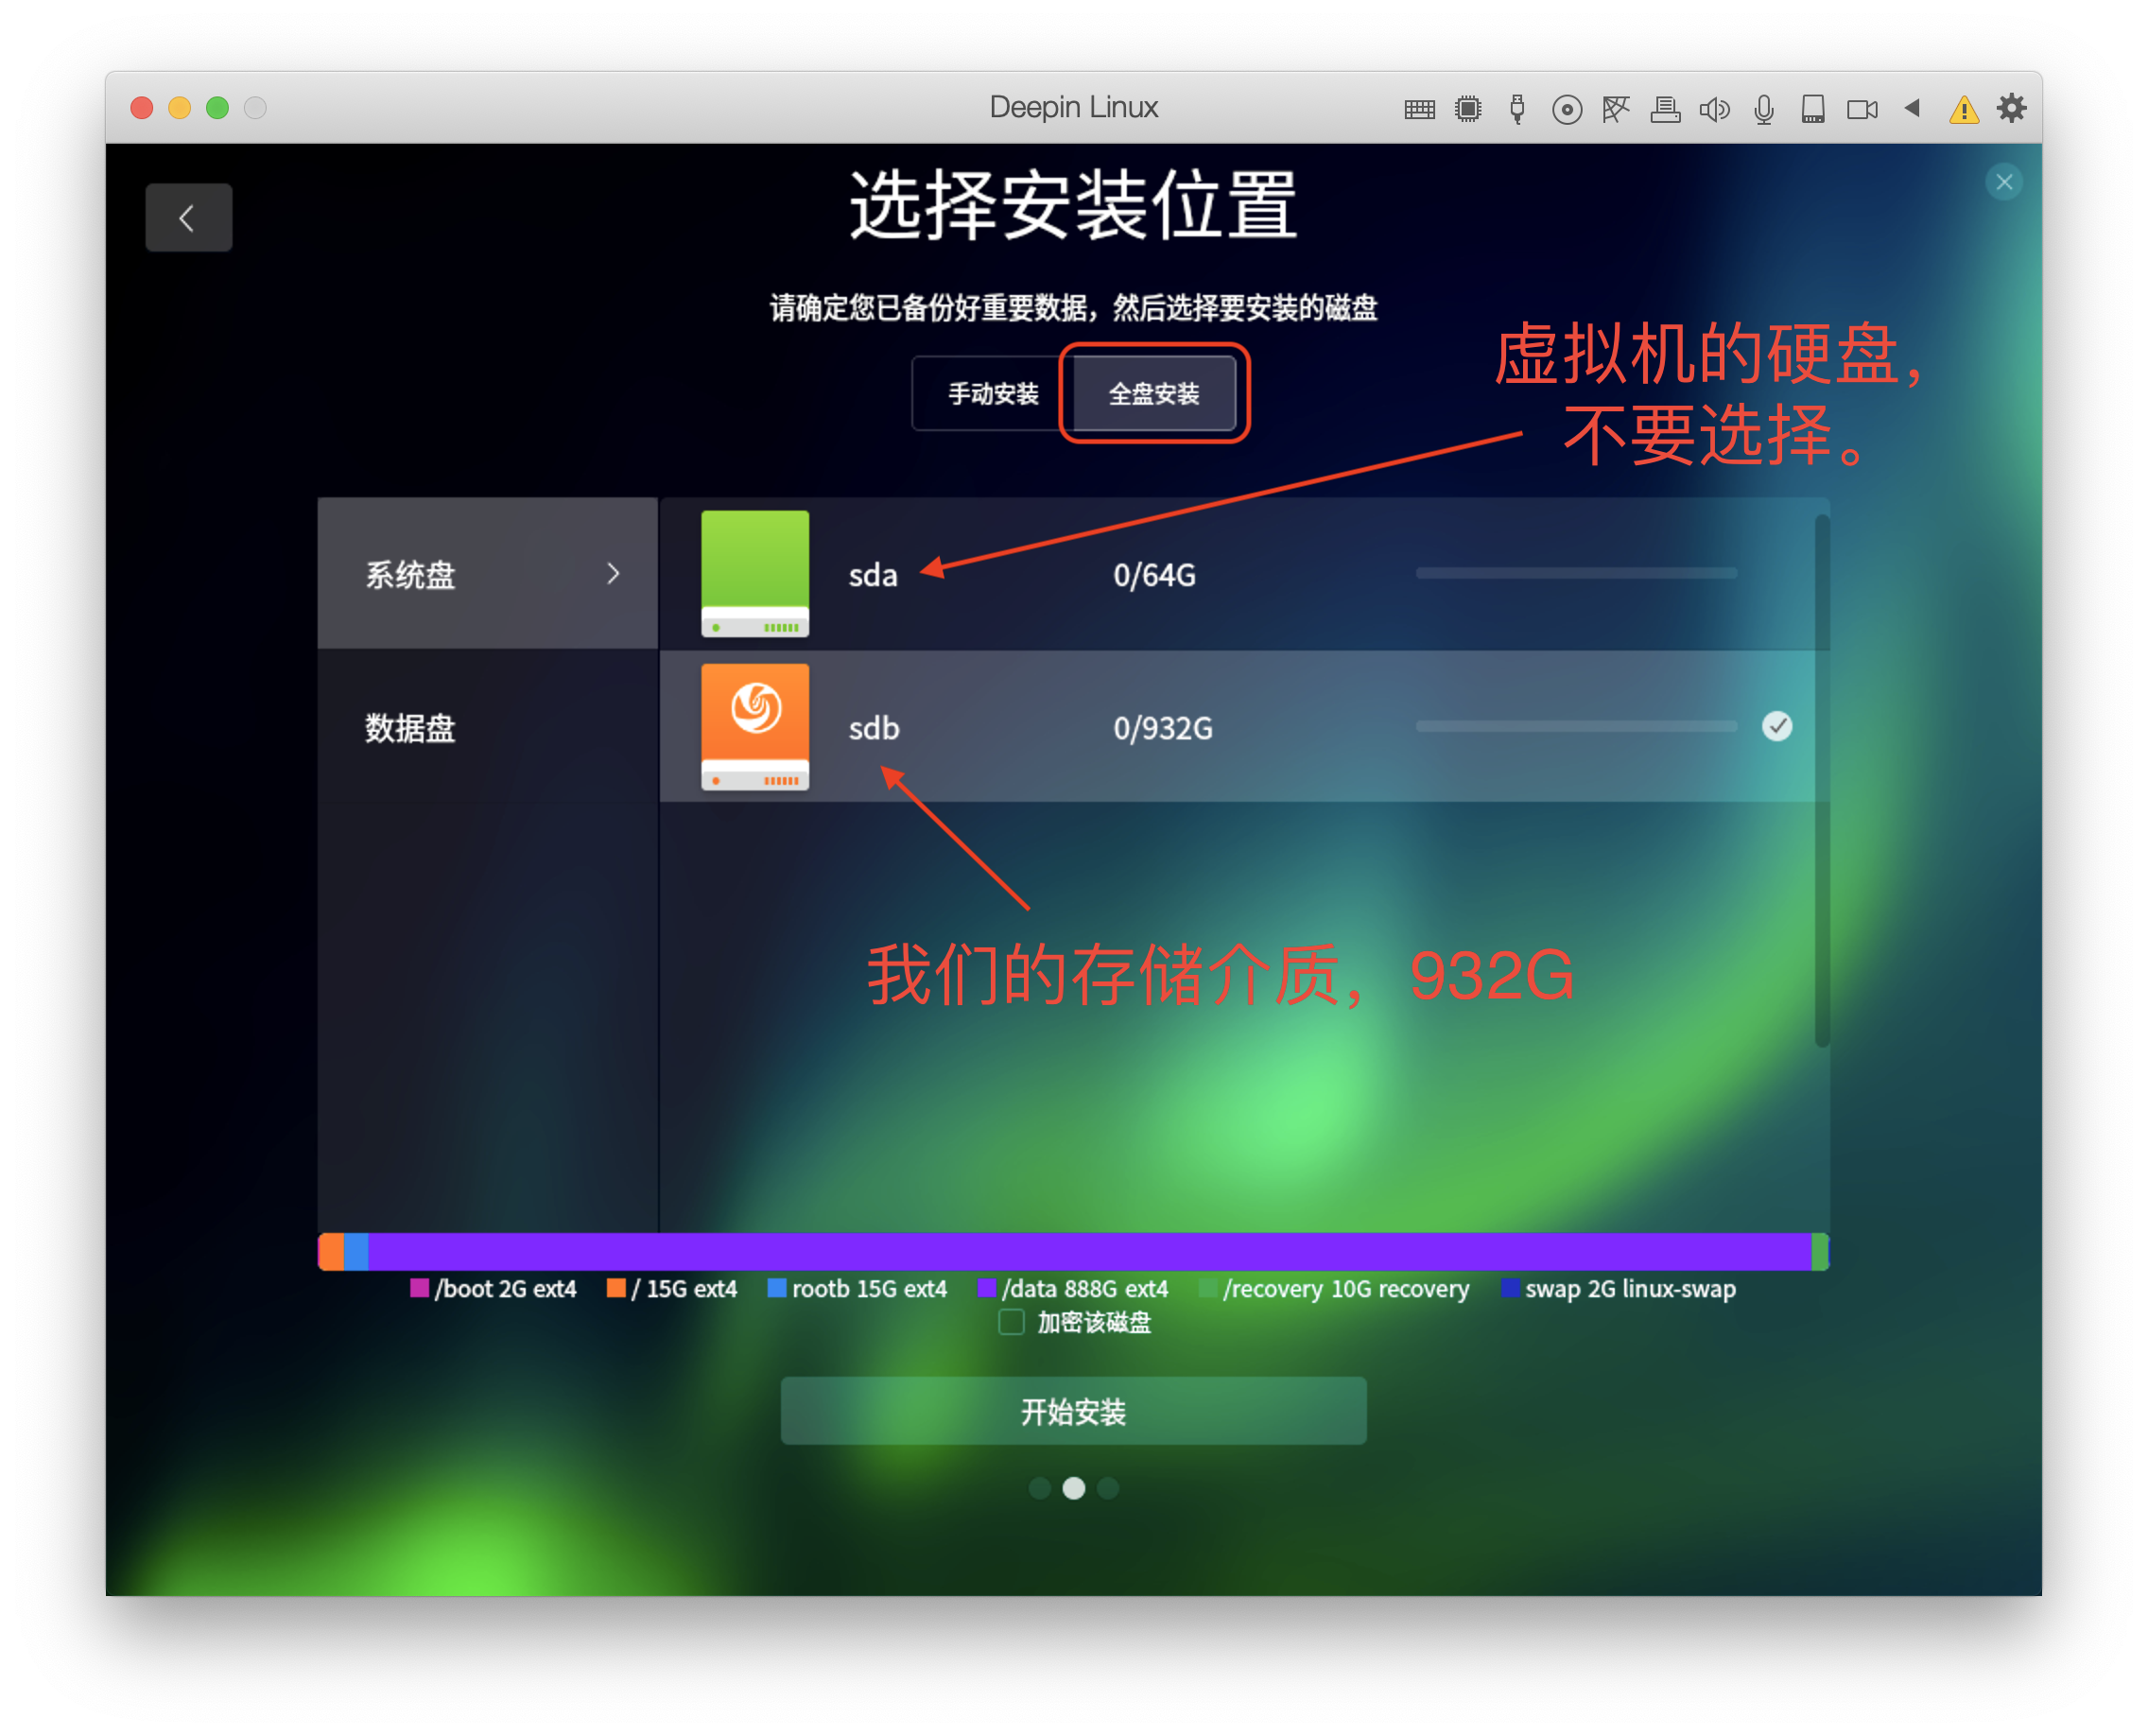The width and height of the screenshot is (2148, 1736).
Task: Enable the 加密该磁盘 checkbox
Action: [x=1012, y=1322]
